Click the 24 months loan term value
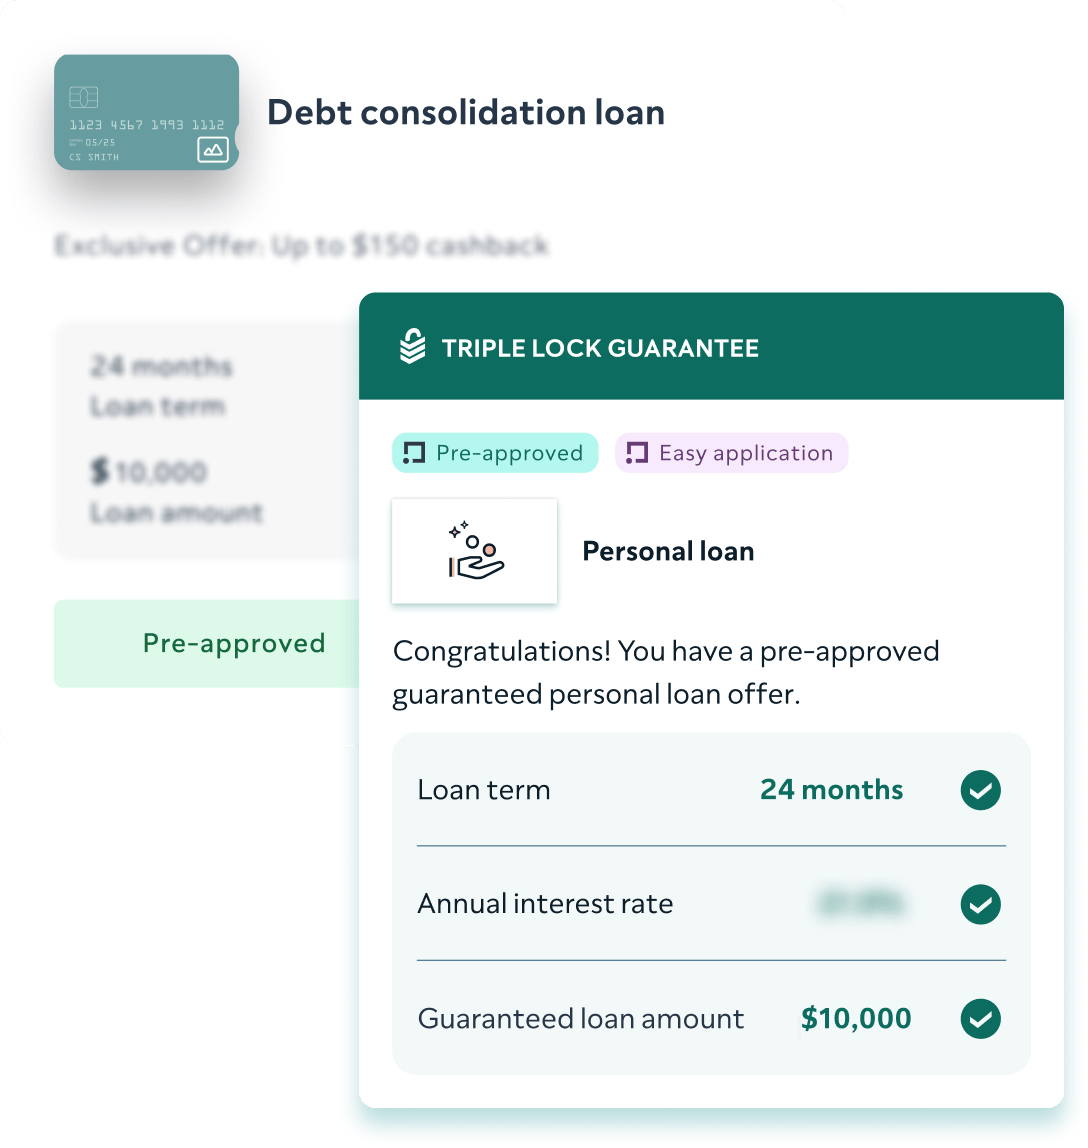1088x1148 pixels. [x=831, y=790]
